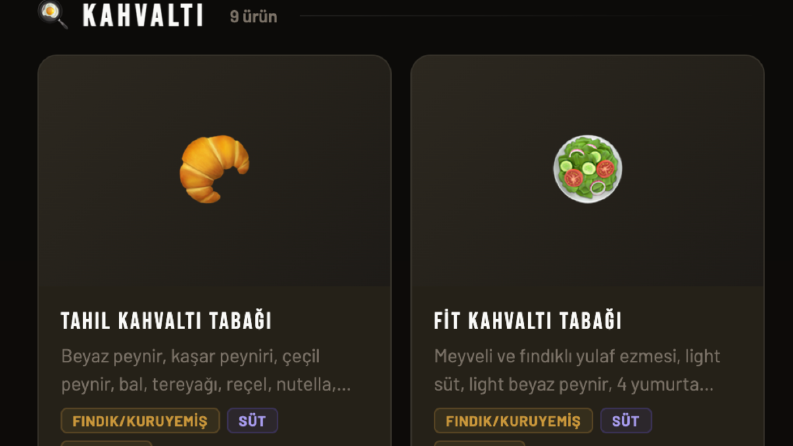793x446 pixels.
Task: Click the frying pan egg icon beside KAHVALTI
Action: [53, 14]
